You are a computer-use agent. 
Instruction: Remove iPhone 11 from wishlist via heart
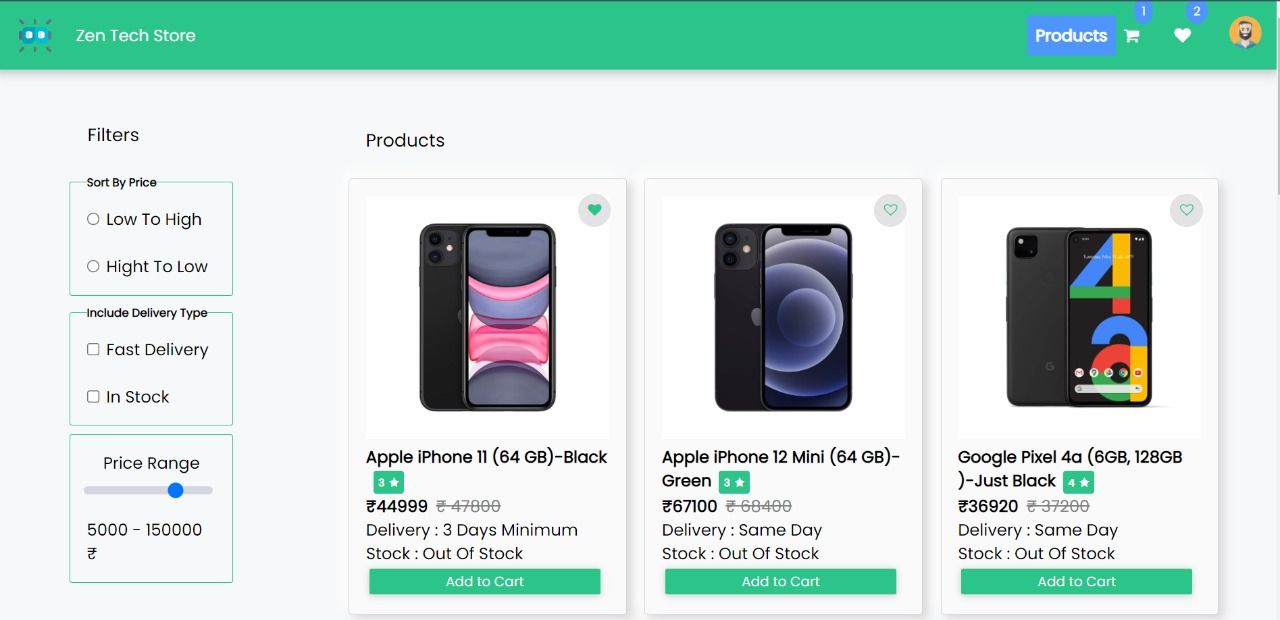595,210
